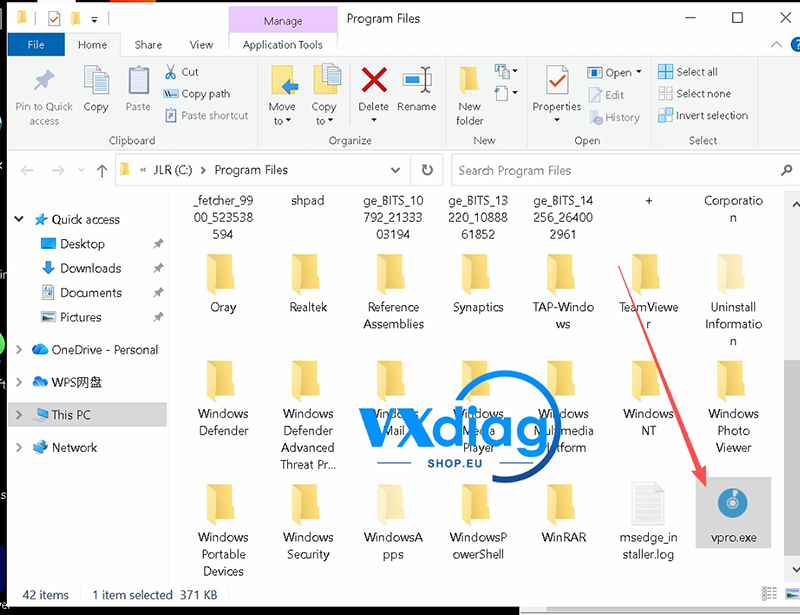Collapse the Quick access tree
Viewport: 800px width, 615px height.
tap(19, 219)
